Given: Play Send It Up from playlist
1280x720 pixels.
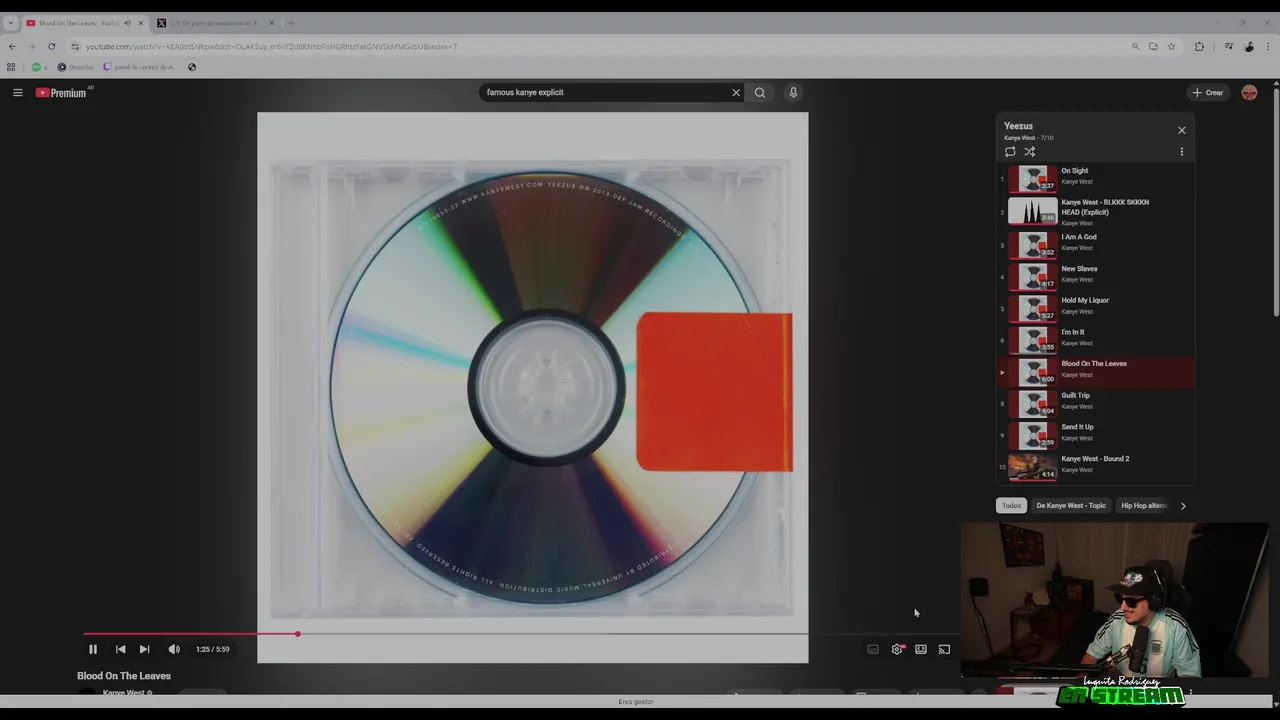Looking at the screenshot, I should coord(1096,434).
